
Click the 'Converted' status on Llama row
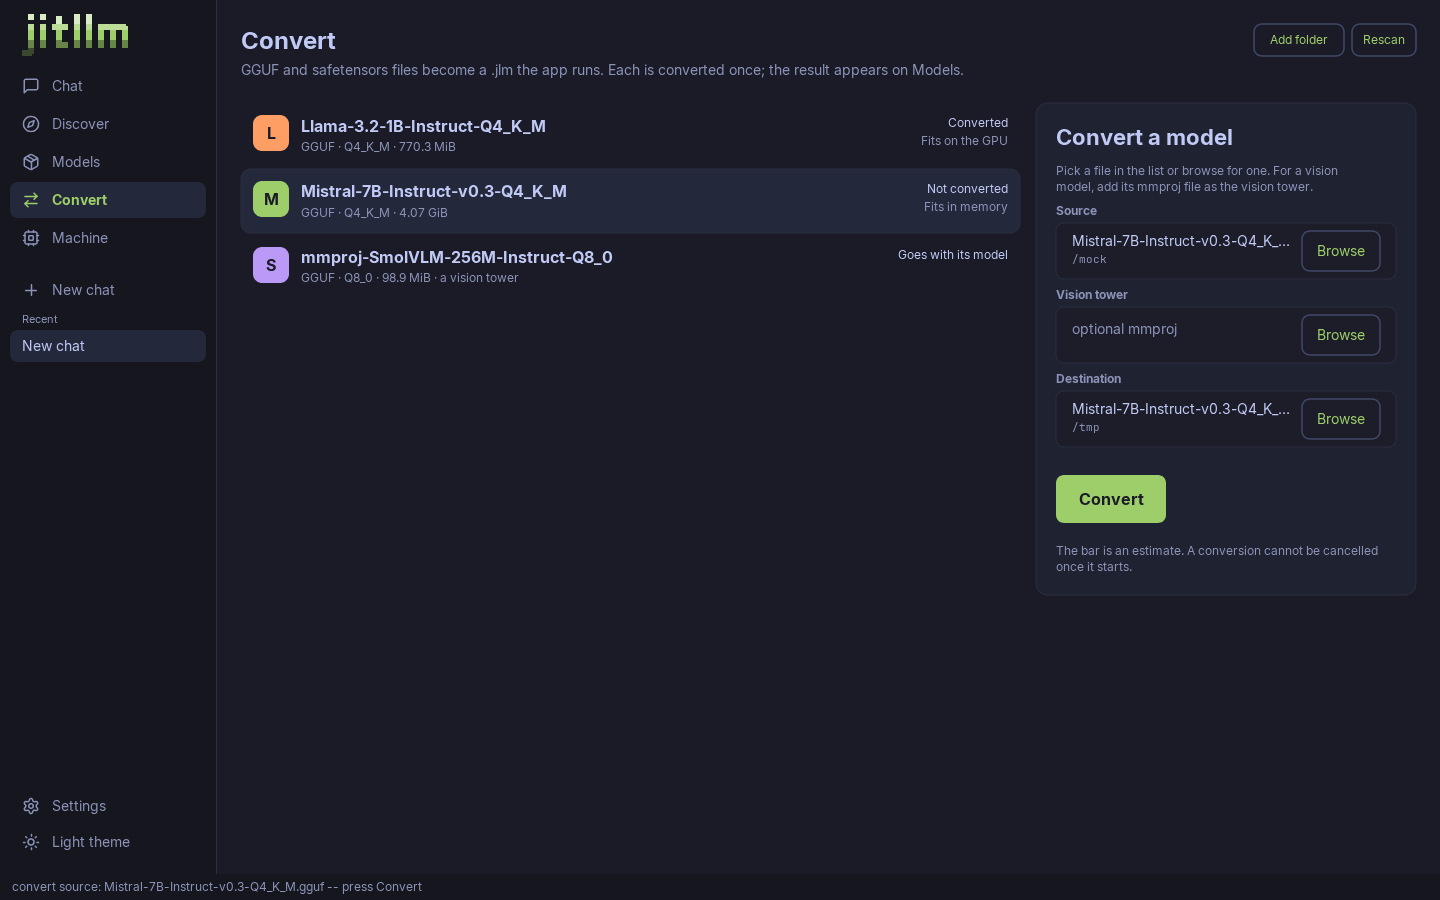click(x=978, y=123)
